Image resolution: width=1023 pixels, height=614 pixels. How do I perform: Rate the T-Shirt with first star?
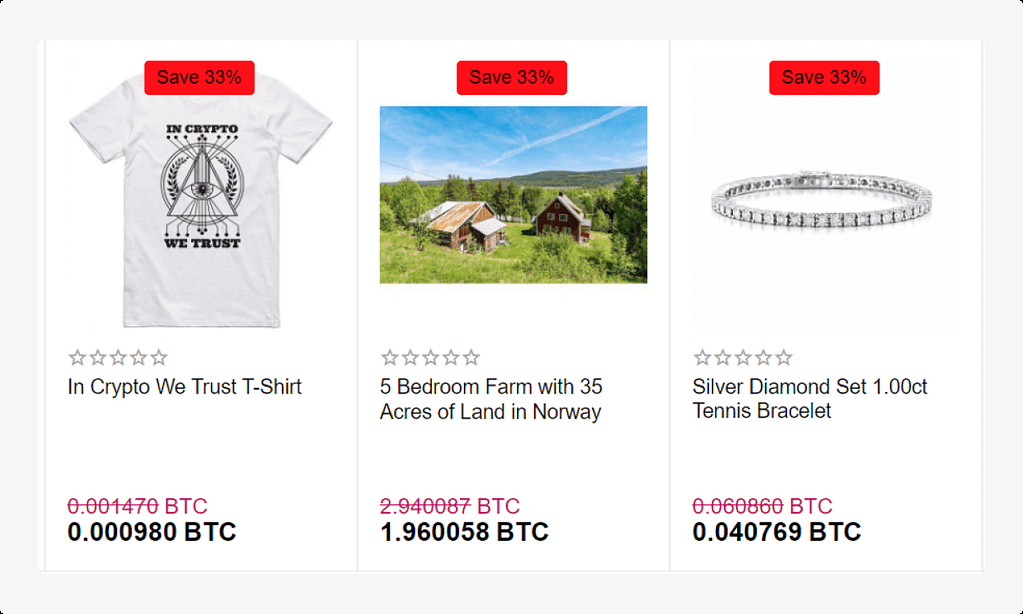[77, 358]
